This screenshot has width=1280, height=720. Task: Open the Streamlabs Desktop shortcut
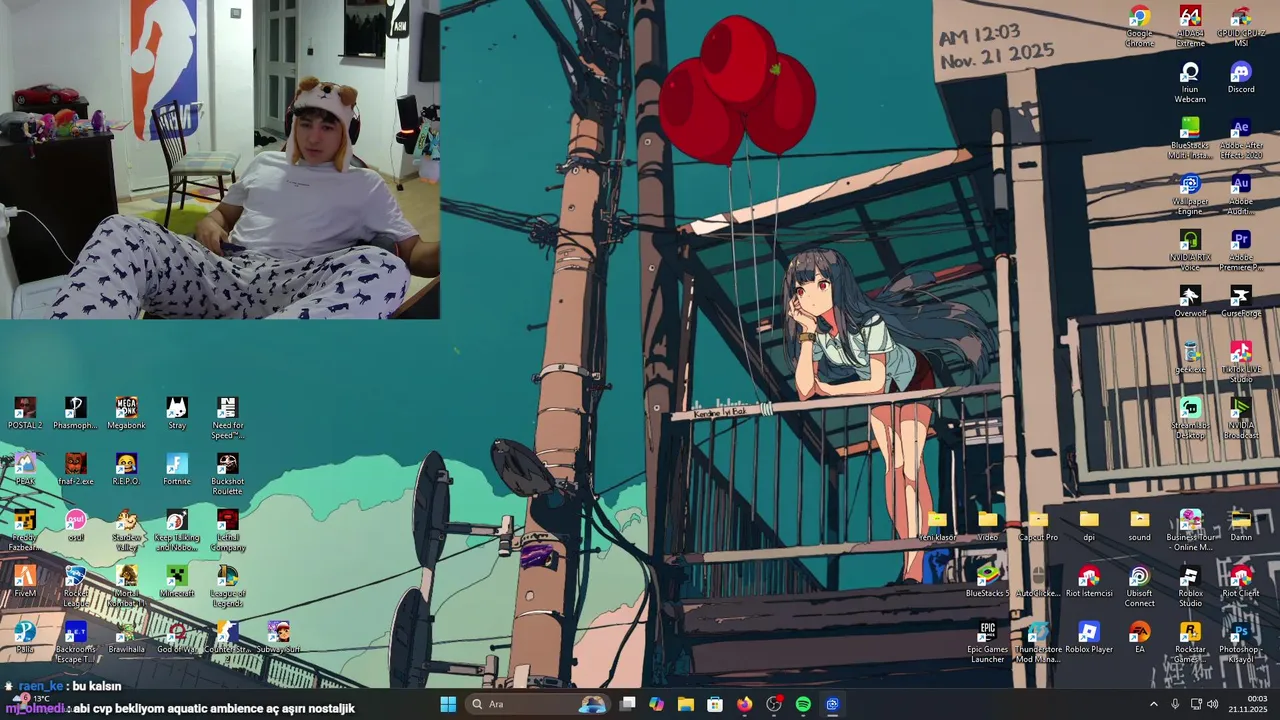point(1190,418)
